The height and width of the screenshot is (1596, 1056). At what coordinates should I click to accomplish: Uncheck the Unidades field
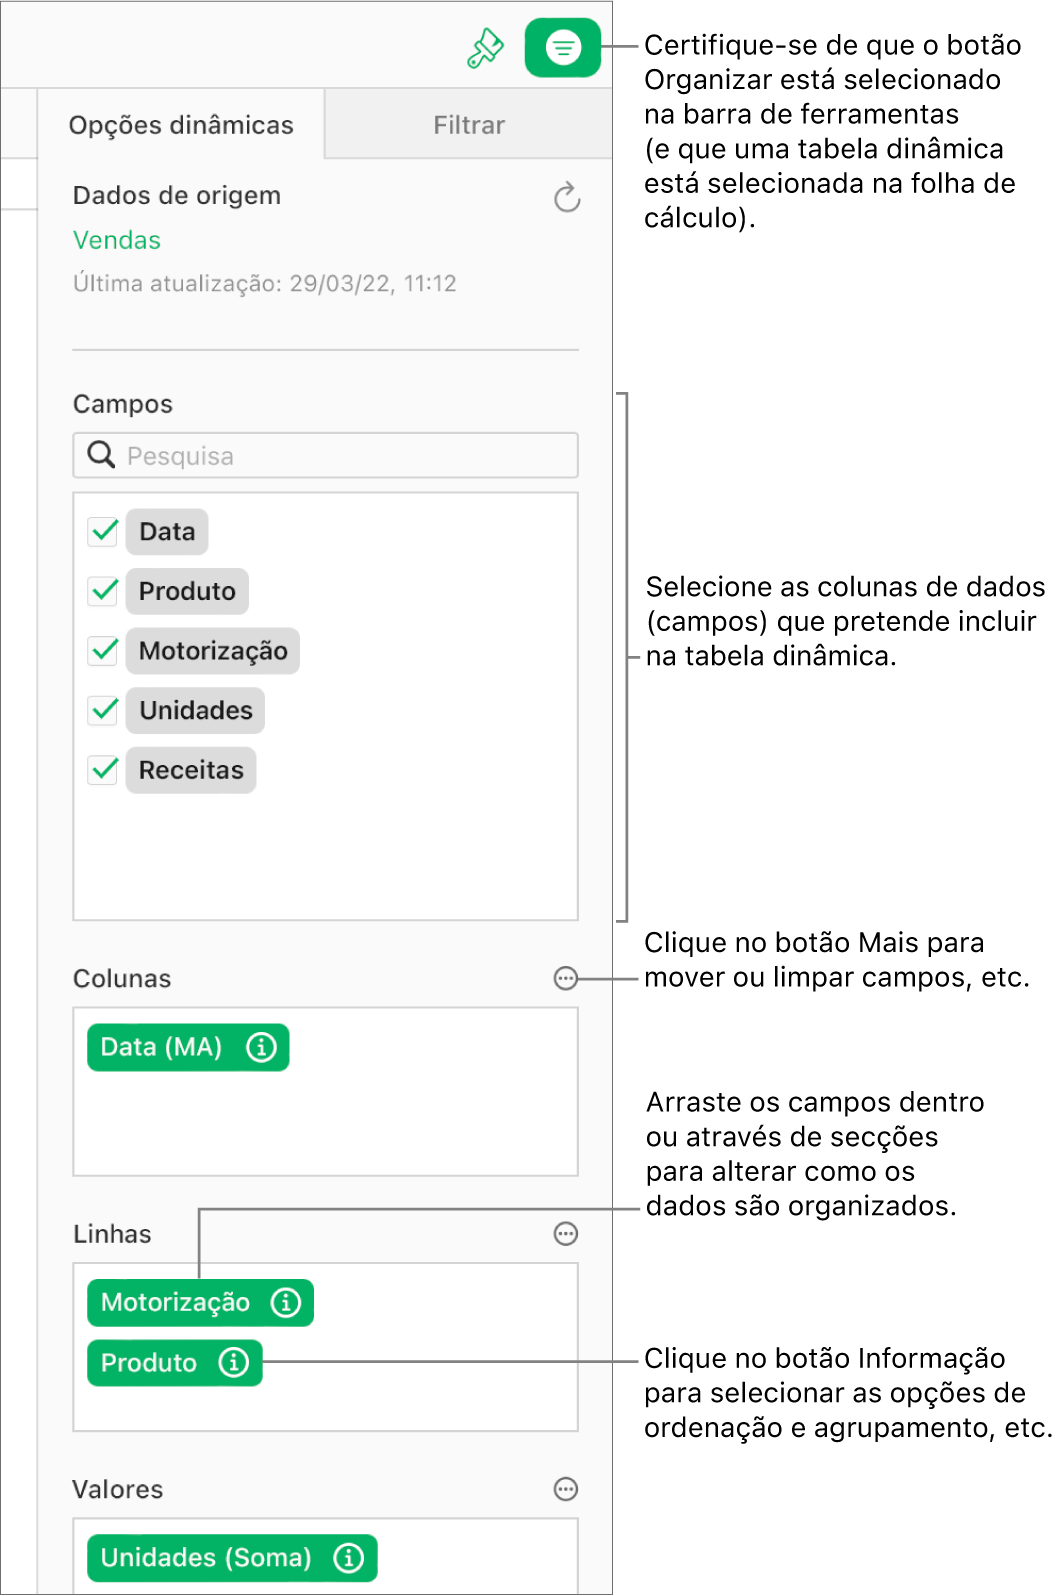(x=101, y=710)
